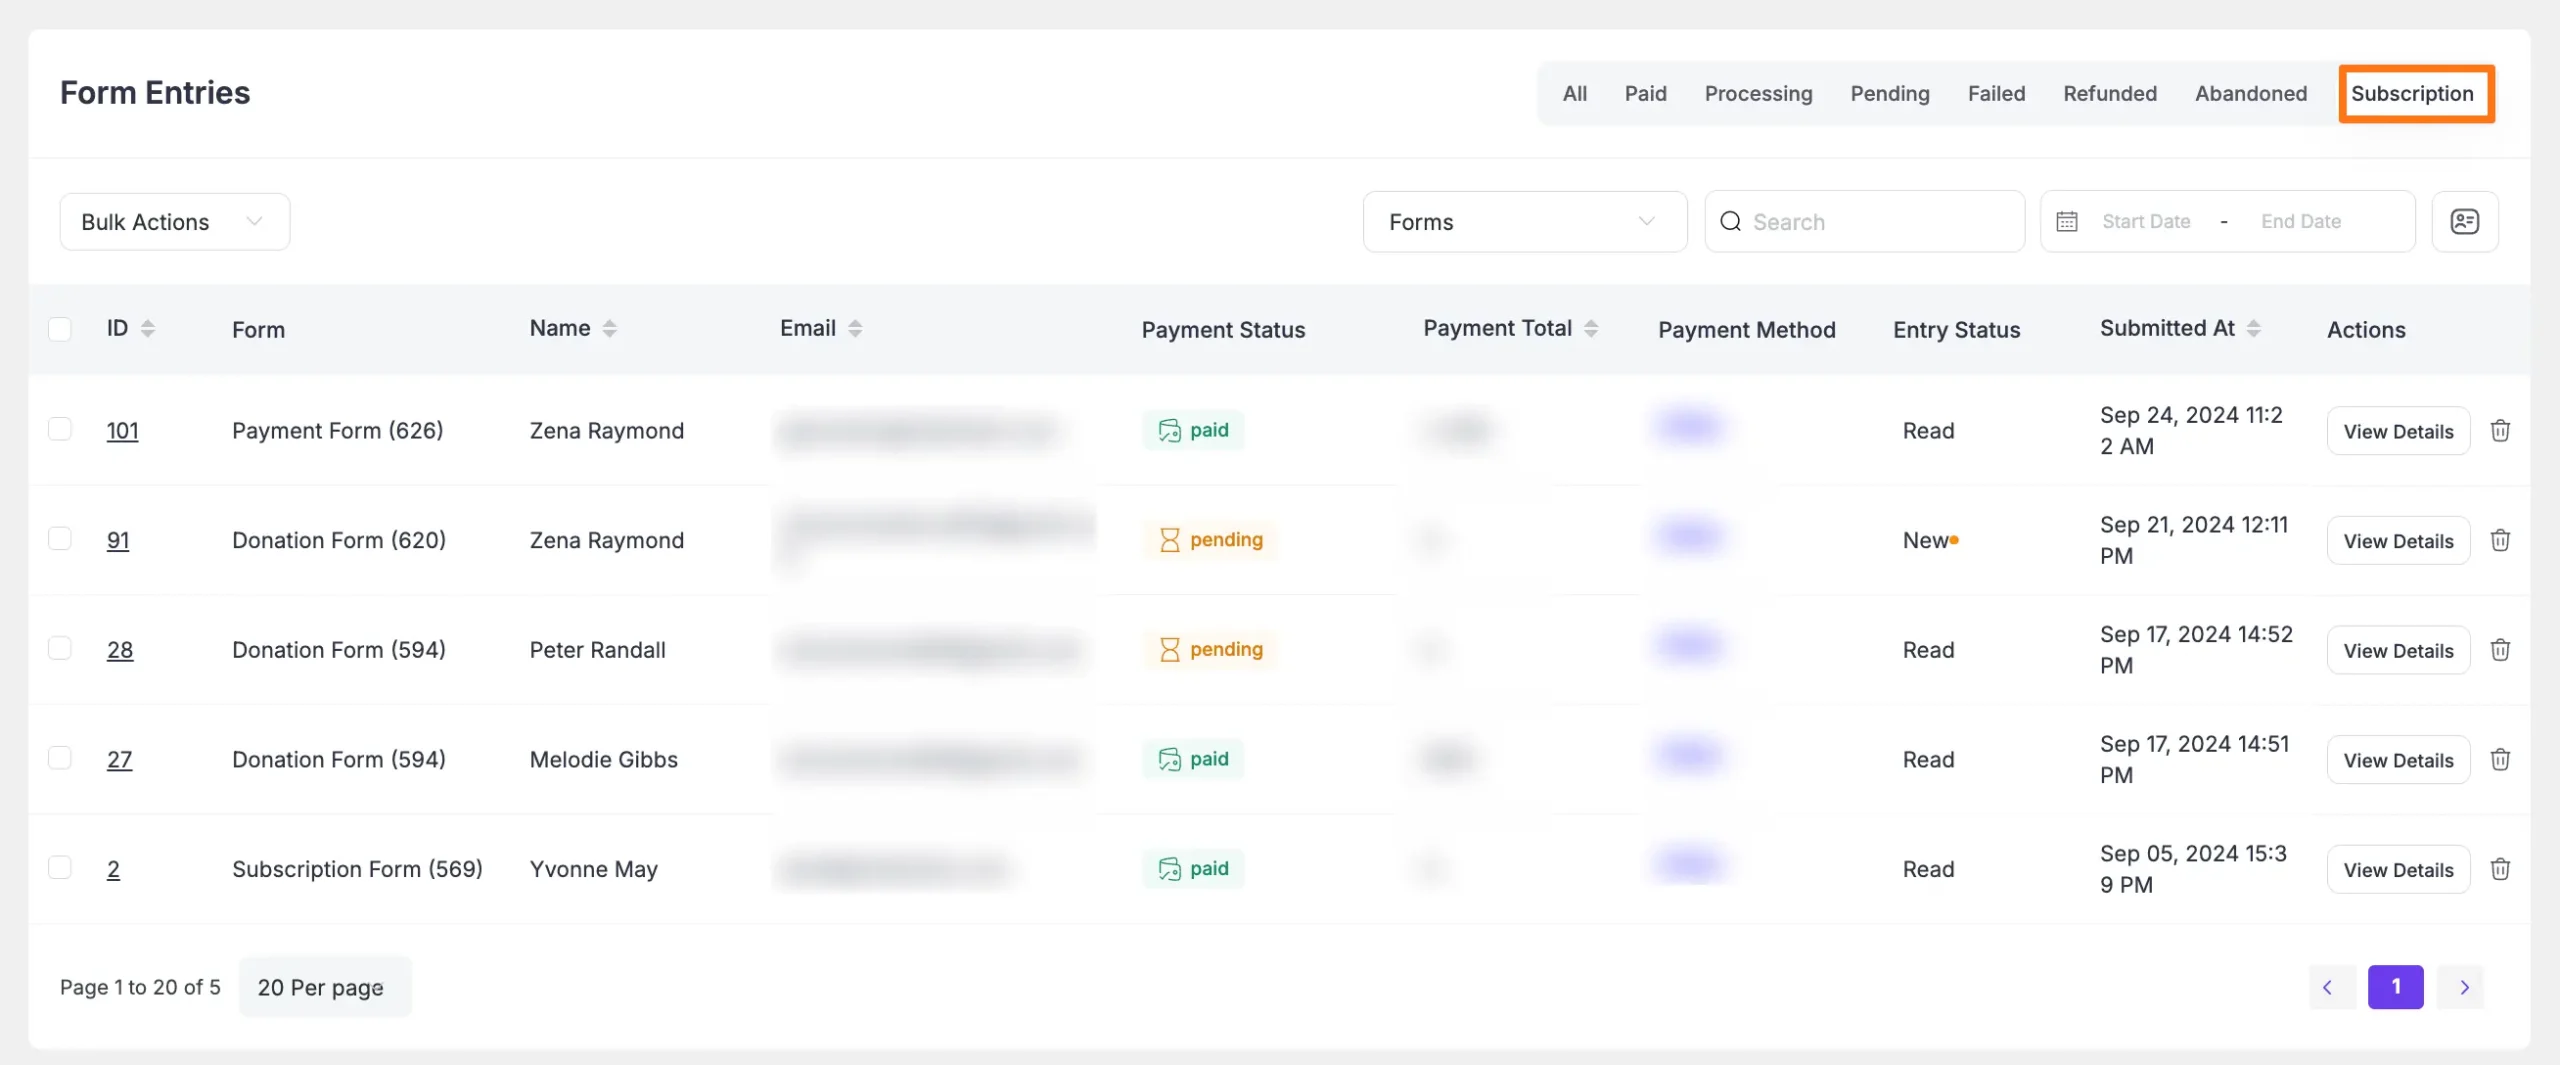Image resolution: width=2560 pixels, height=1065 pixels.
Task: Open the visible columns contact-card icon
Action: click(2465, 221)
